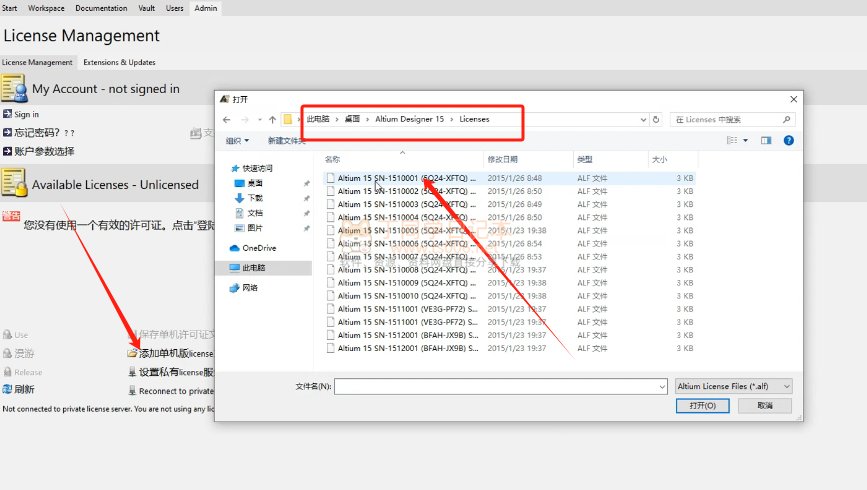Click the up-one-level arrow in the file dialog
The image size is (867, 490).
pos(269,119)
